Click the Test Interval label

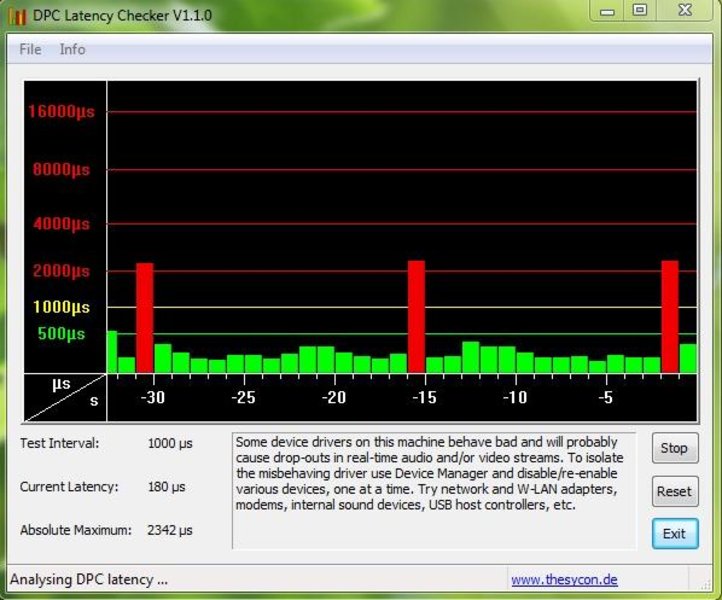coord(59,443)
